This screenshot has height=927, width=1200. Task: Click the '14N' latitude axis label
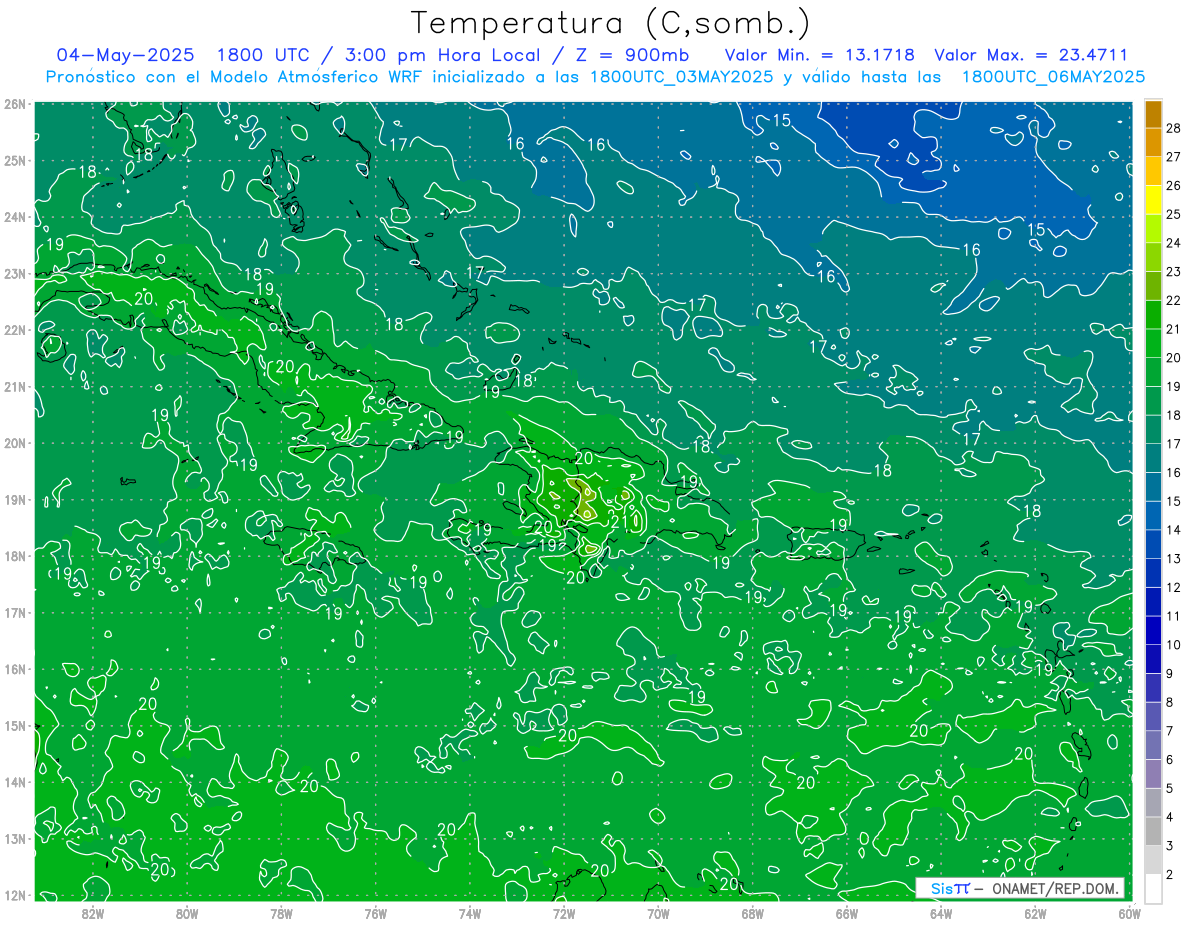15,782
